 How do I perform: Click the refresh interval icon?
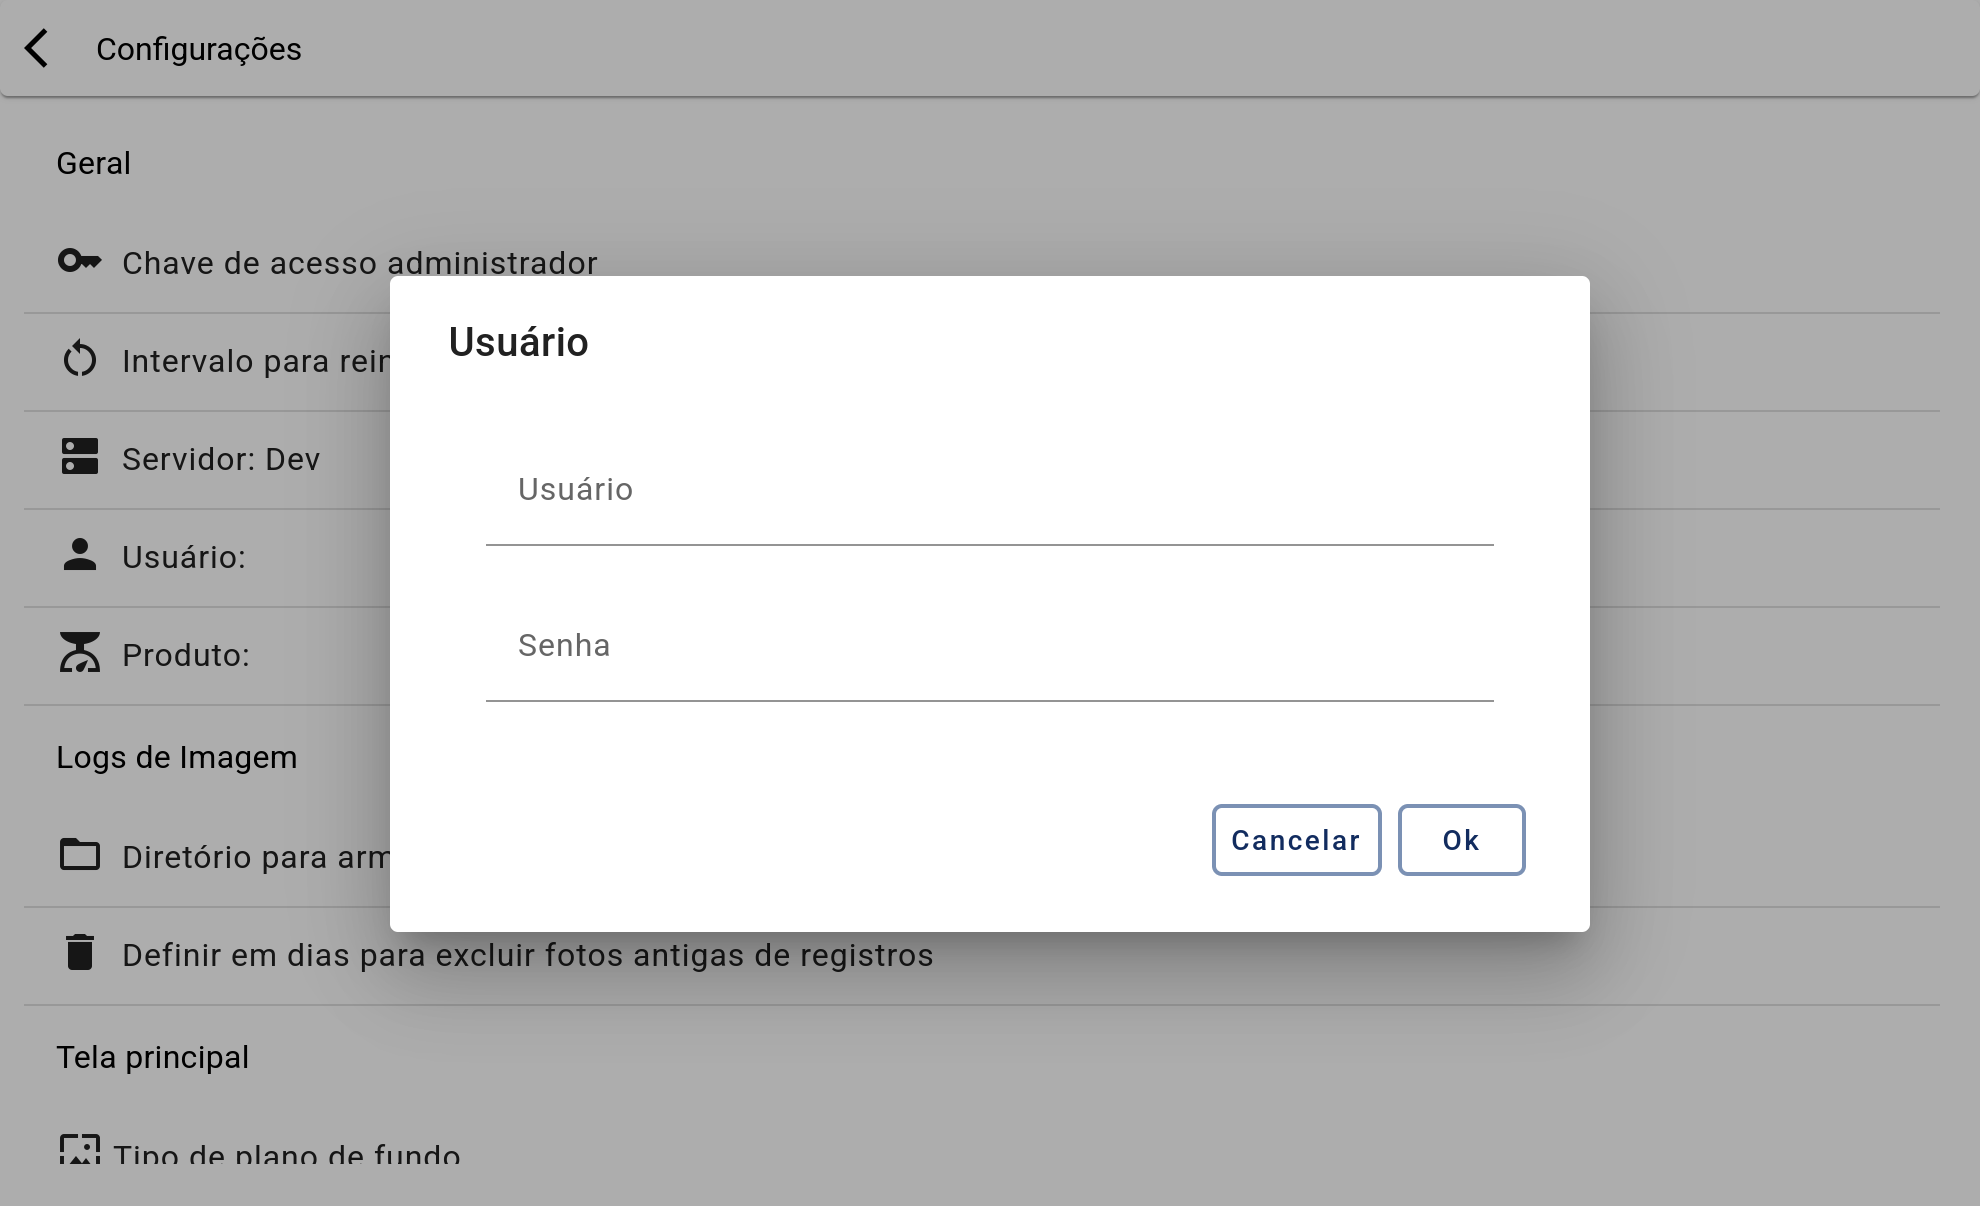[80, 360]
